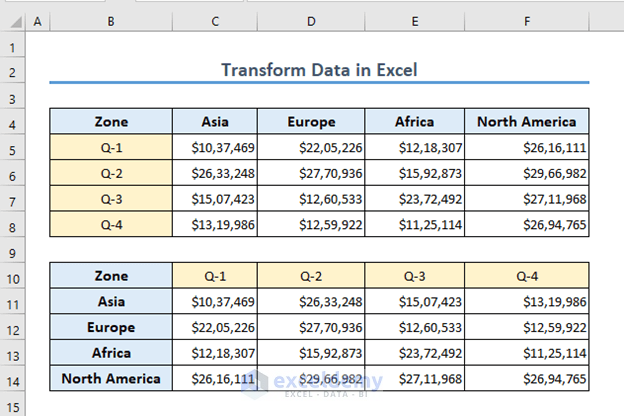The height and width of the screenshot is (416, 624).
Task: Click the Africa header cell in row 4
Action: click(414, 121)
